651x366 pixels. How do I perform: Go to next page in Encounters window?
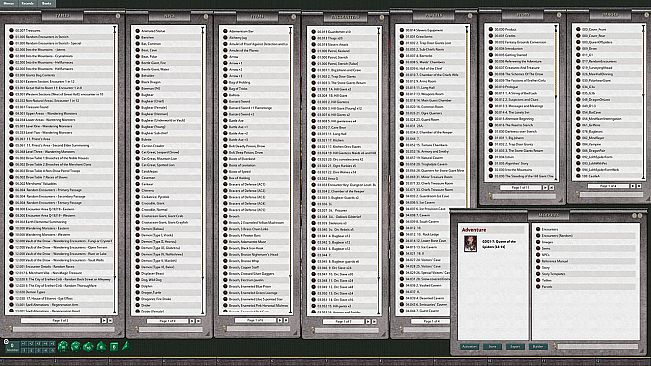[x=368, y=321]
